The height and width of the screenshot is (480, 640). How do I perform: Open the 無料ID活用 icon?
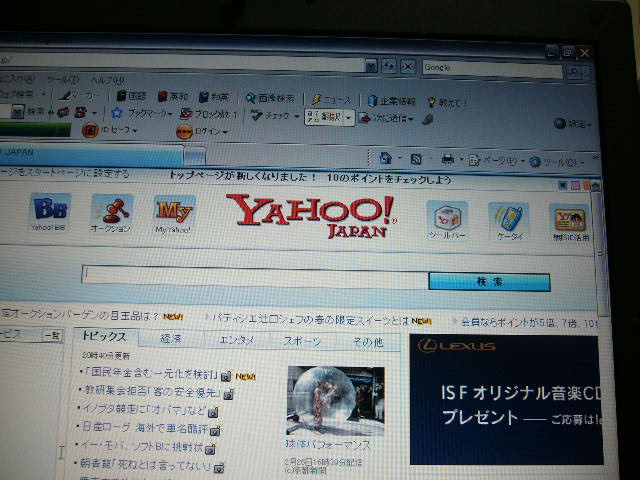tap(570, 222)
